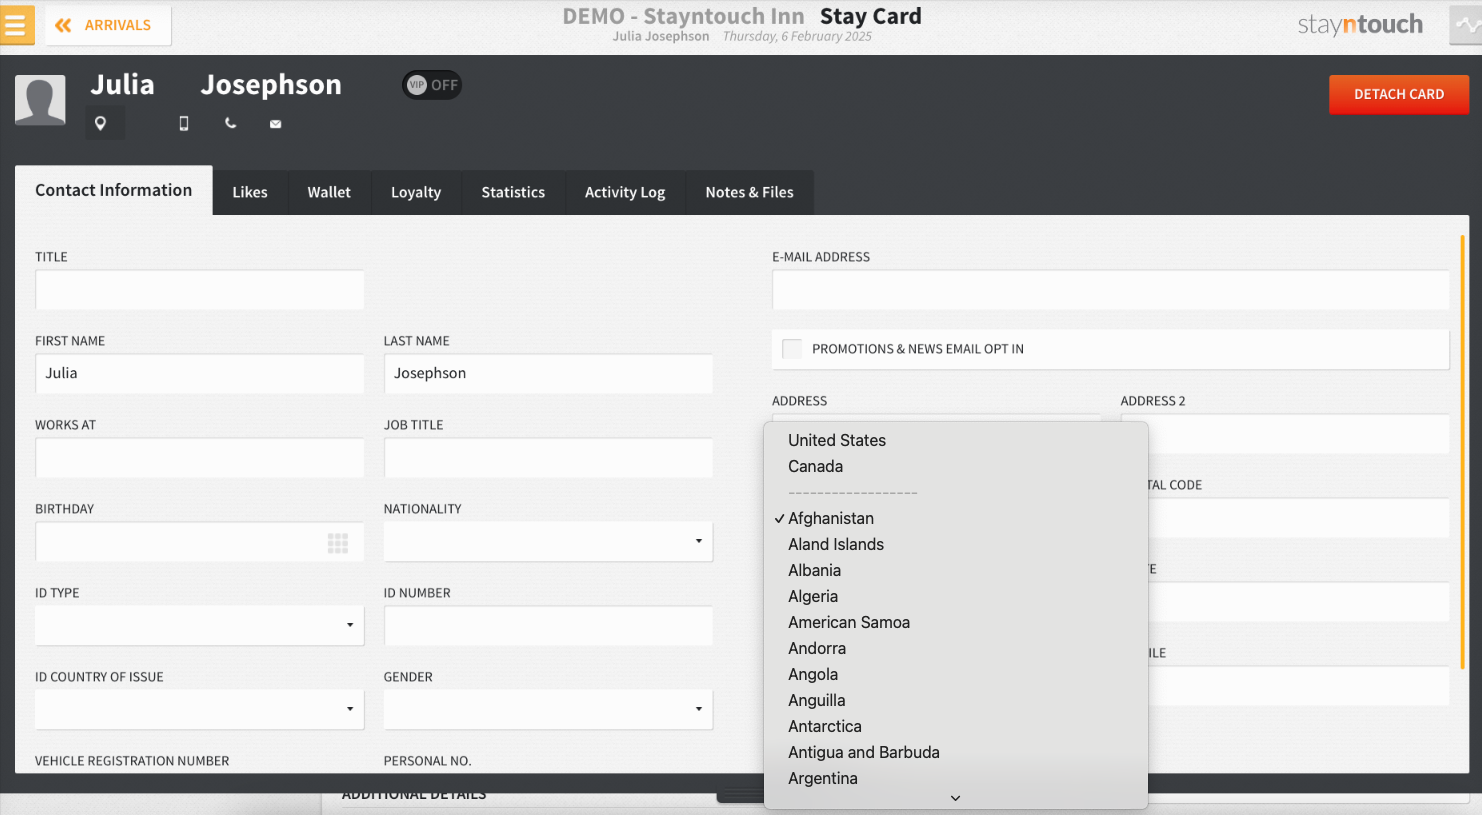Choose Canada from country list

click(x=956, y=466)
